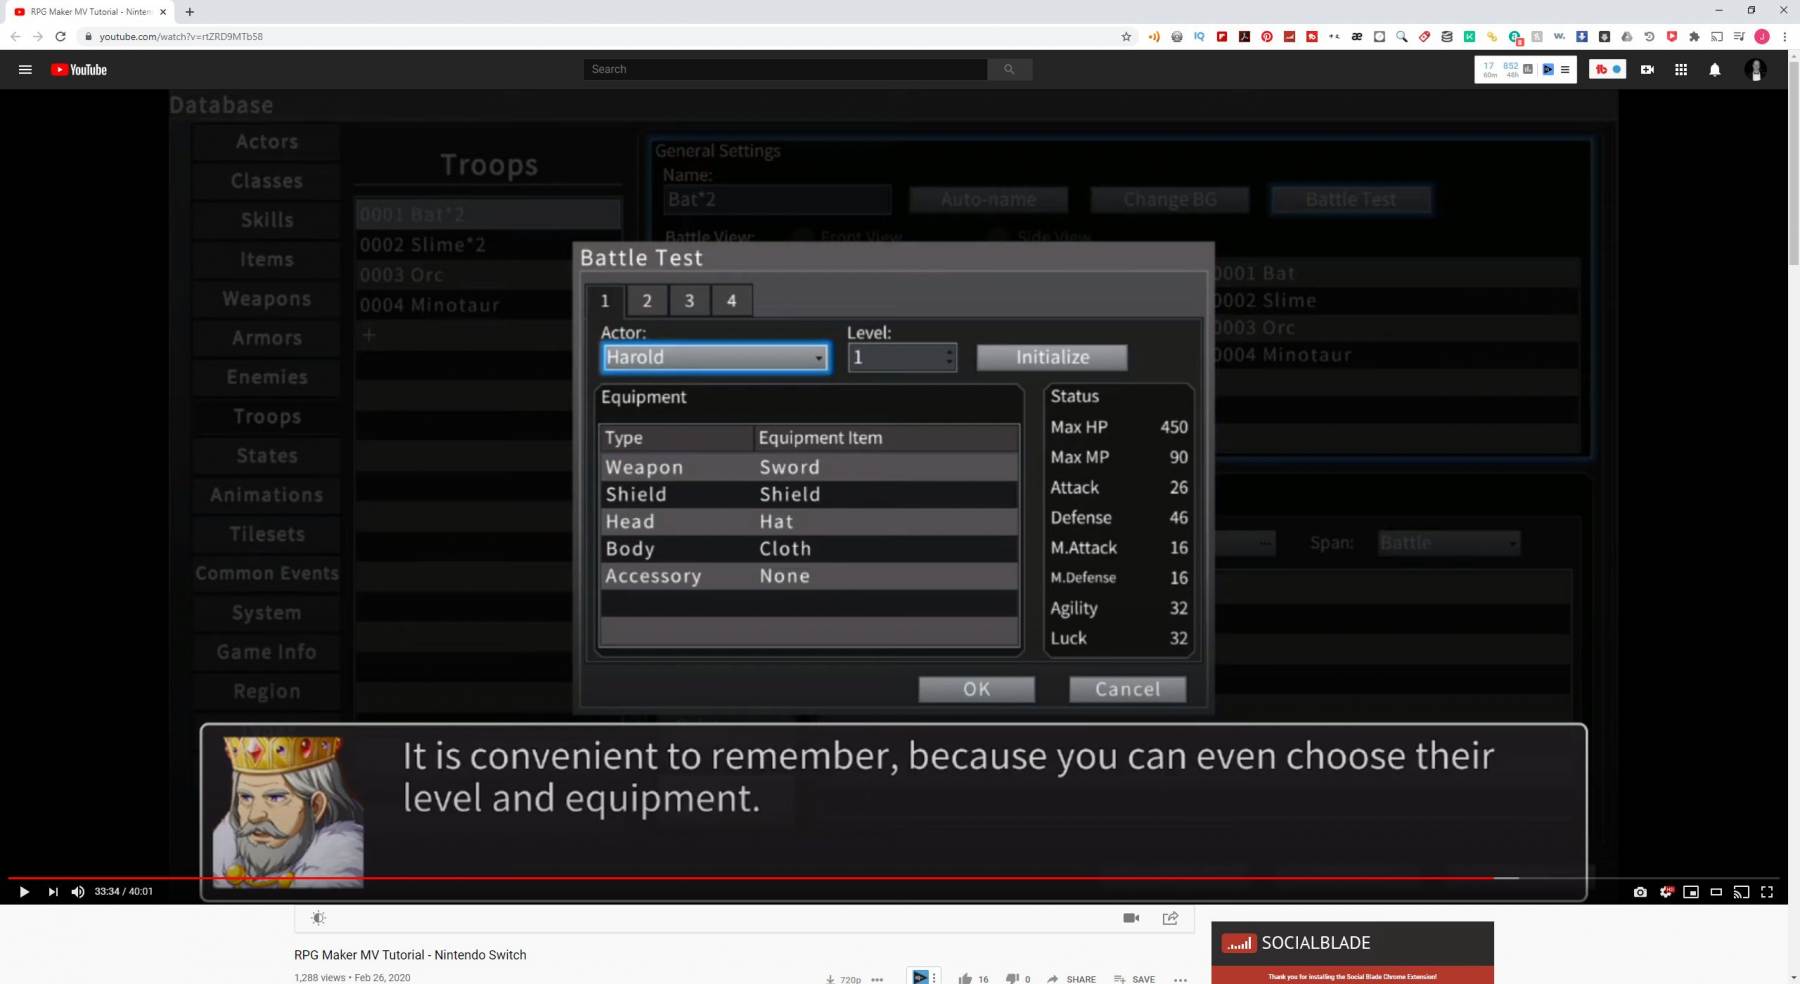Mute the video volume

[x=78, y=892]
